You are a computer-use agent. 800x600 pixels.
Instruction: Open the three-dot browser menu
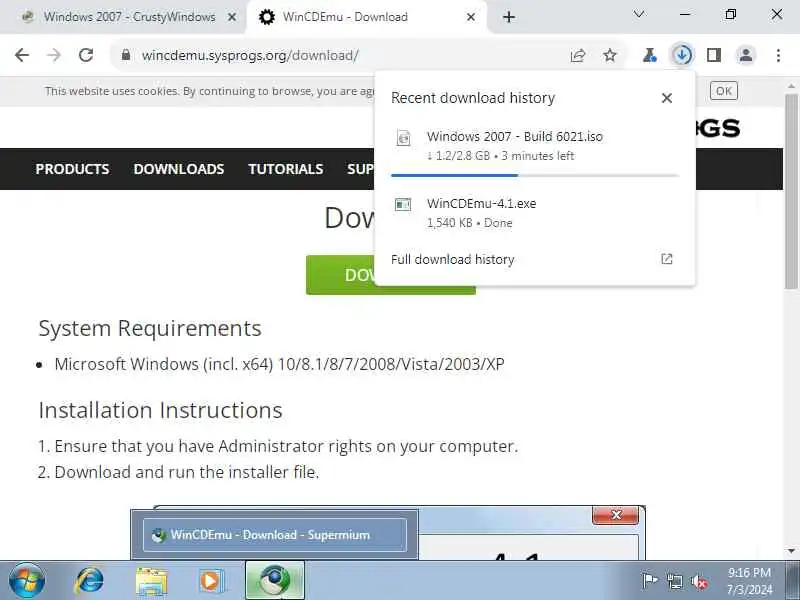click(778, 55)
